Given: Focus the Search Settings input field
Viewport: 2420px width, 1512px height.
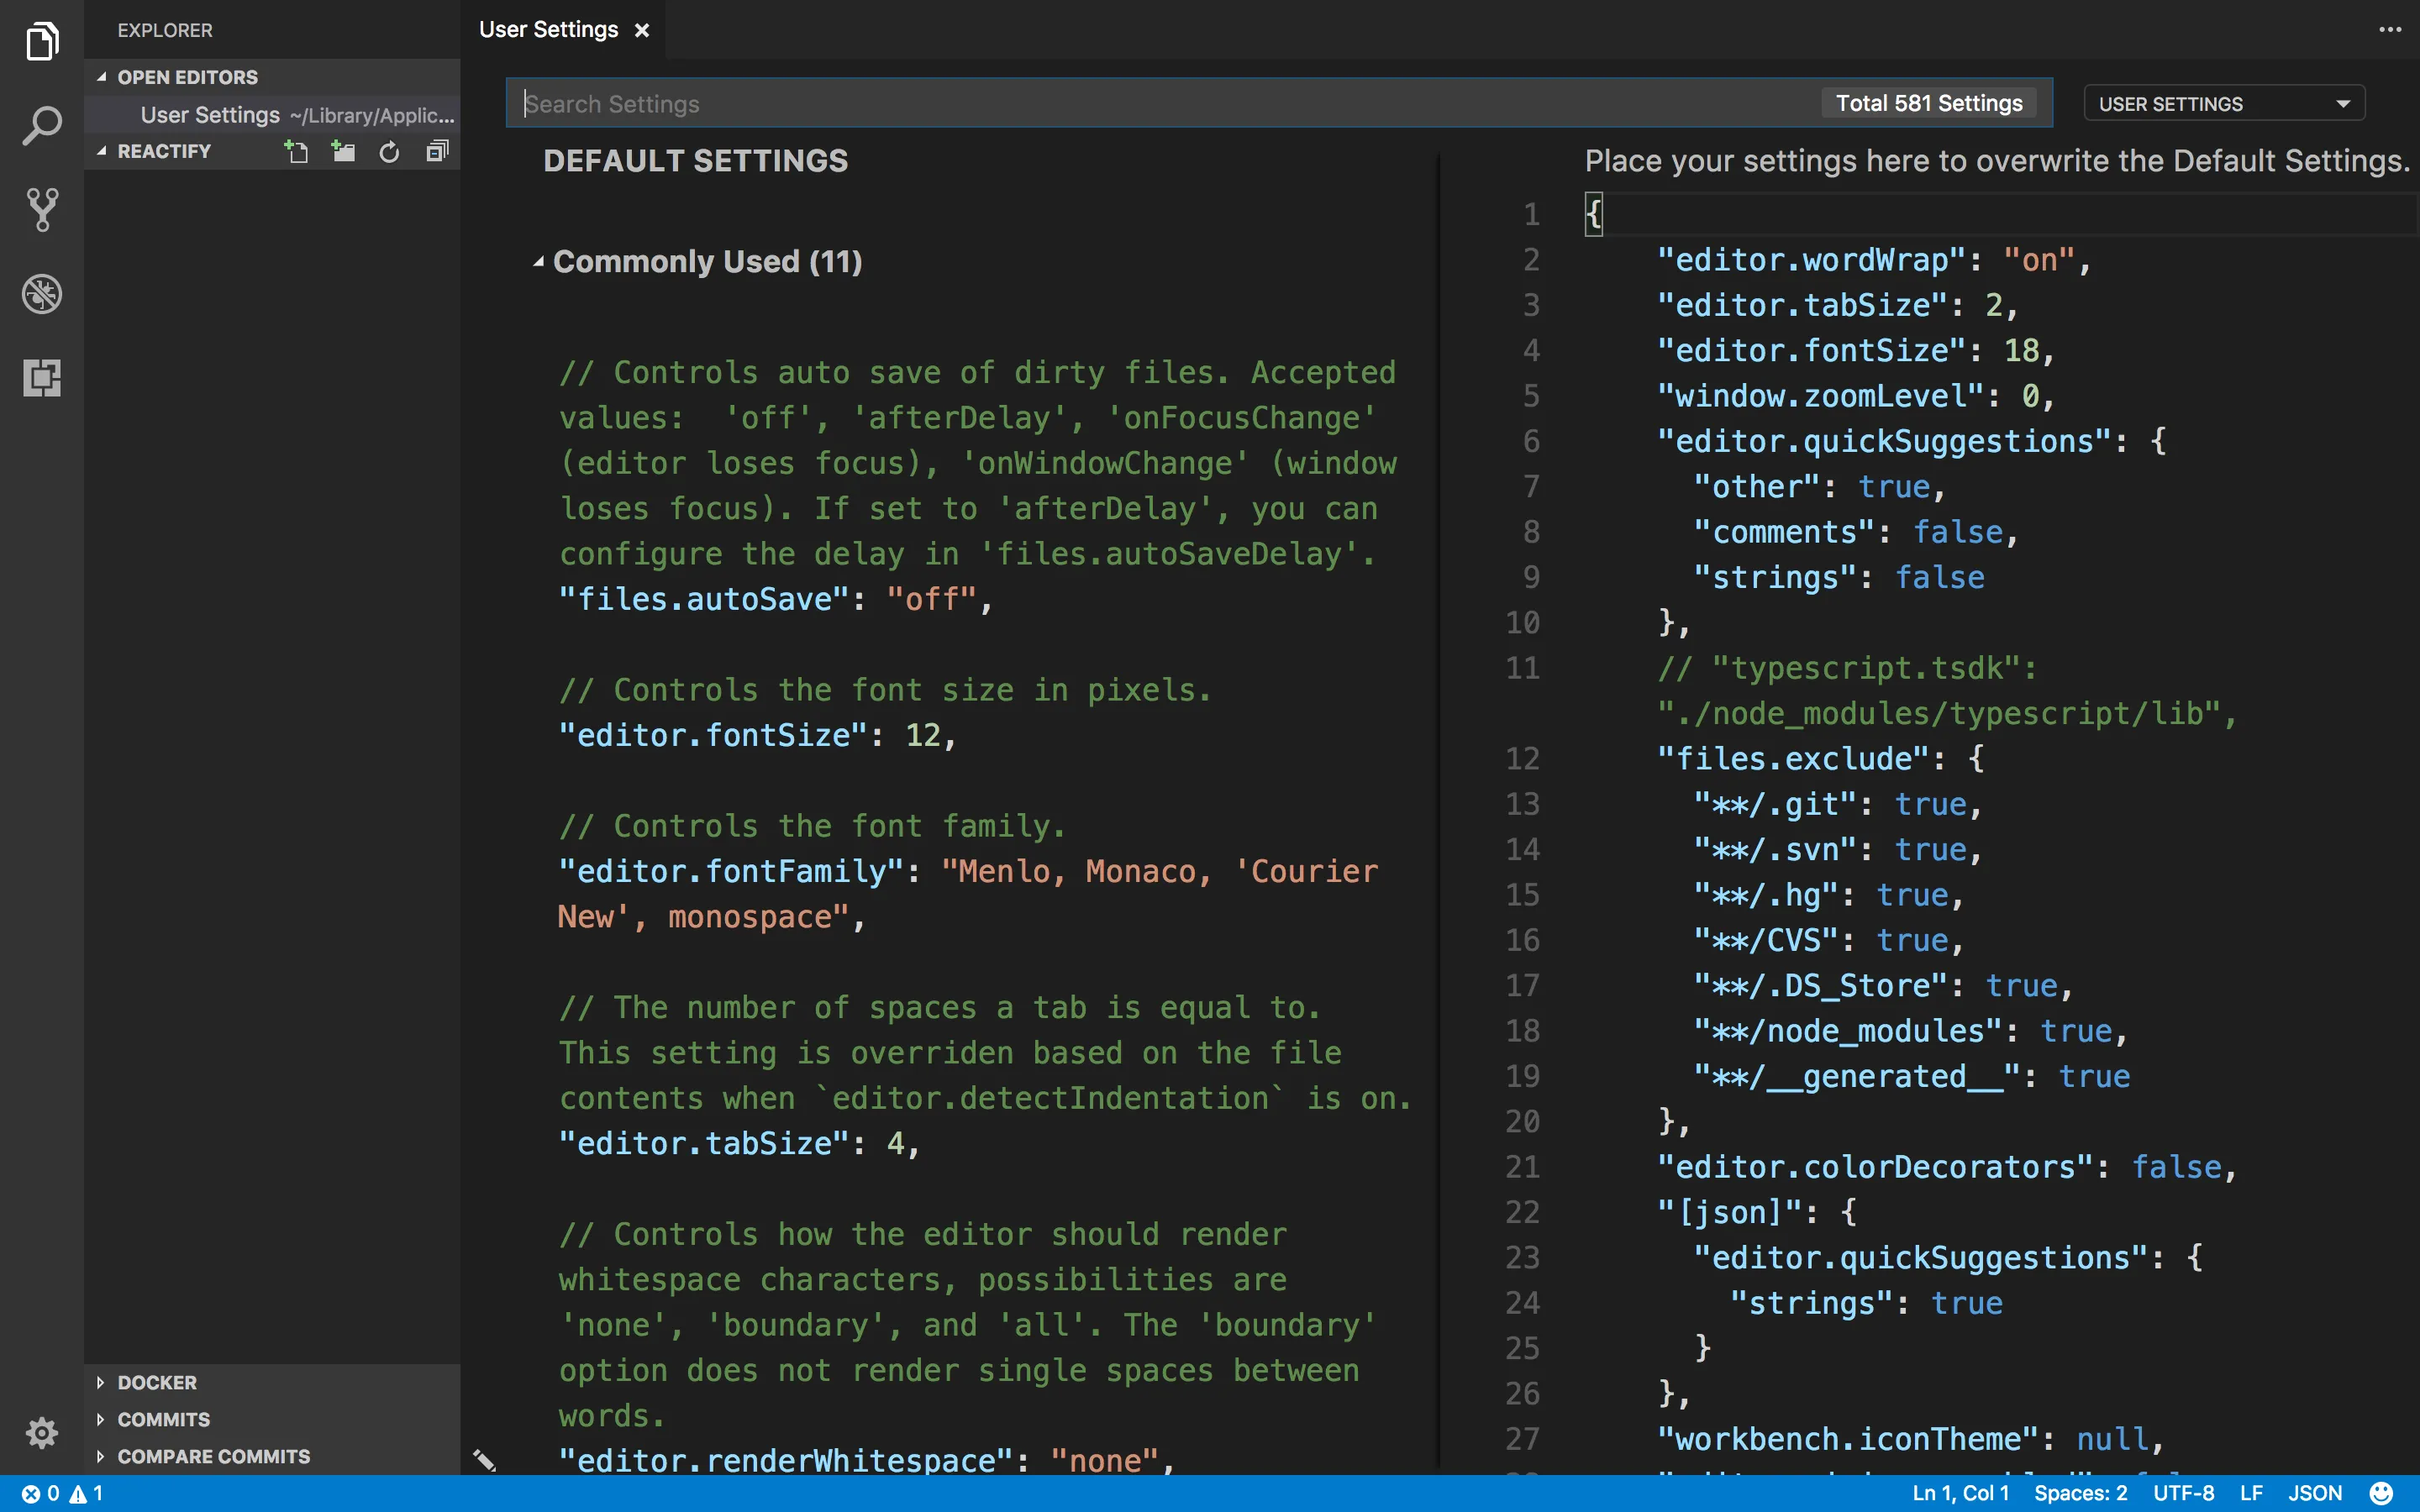Looking at the screenshot, I should point(1160,104).
